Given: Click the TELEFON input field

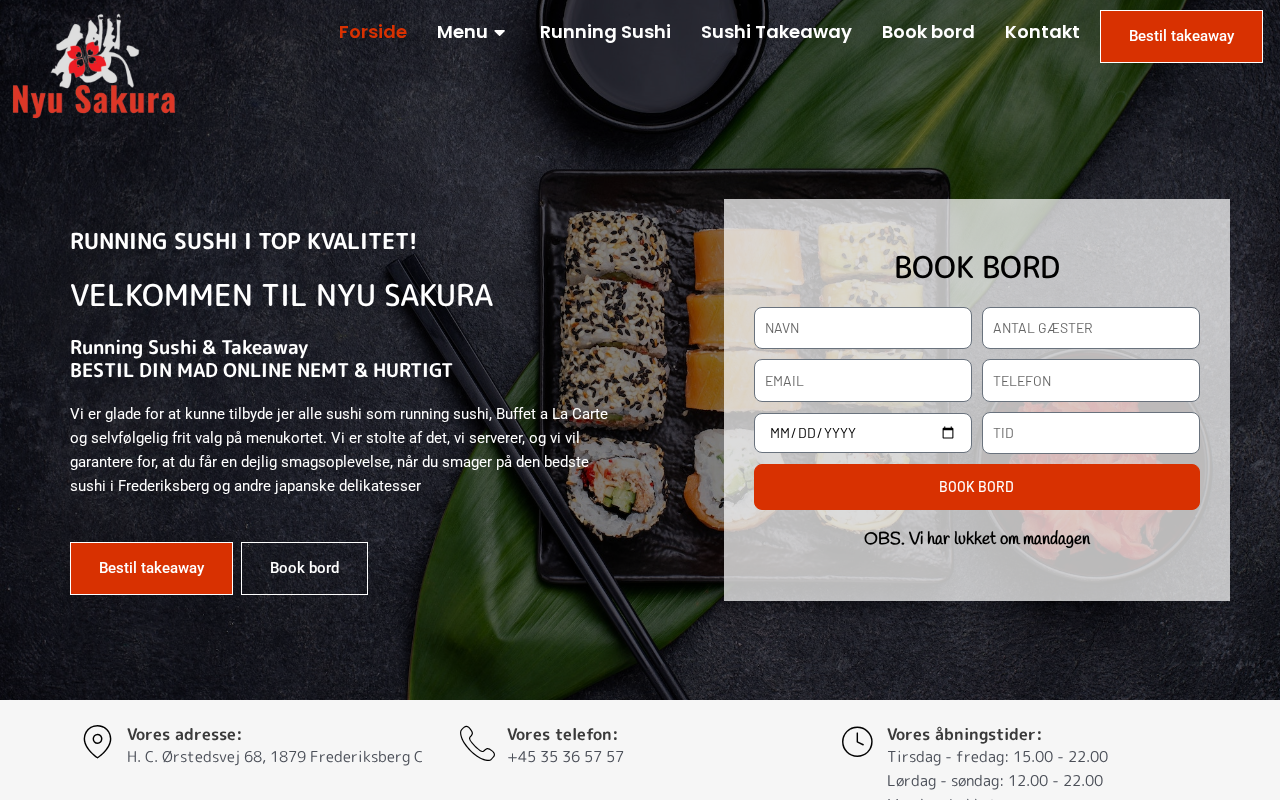Looking at the screenshot, I should point(1091,381).
